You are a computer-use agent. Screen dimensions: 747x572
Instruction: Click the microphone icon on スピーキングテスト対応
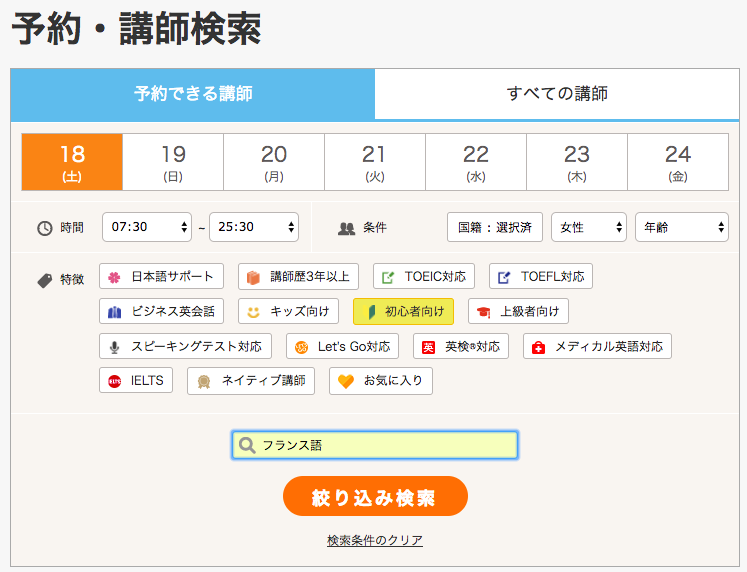[115, 347]
